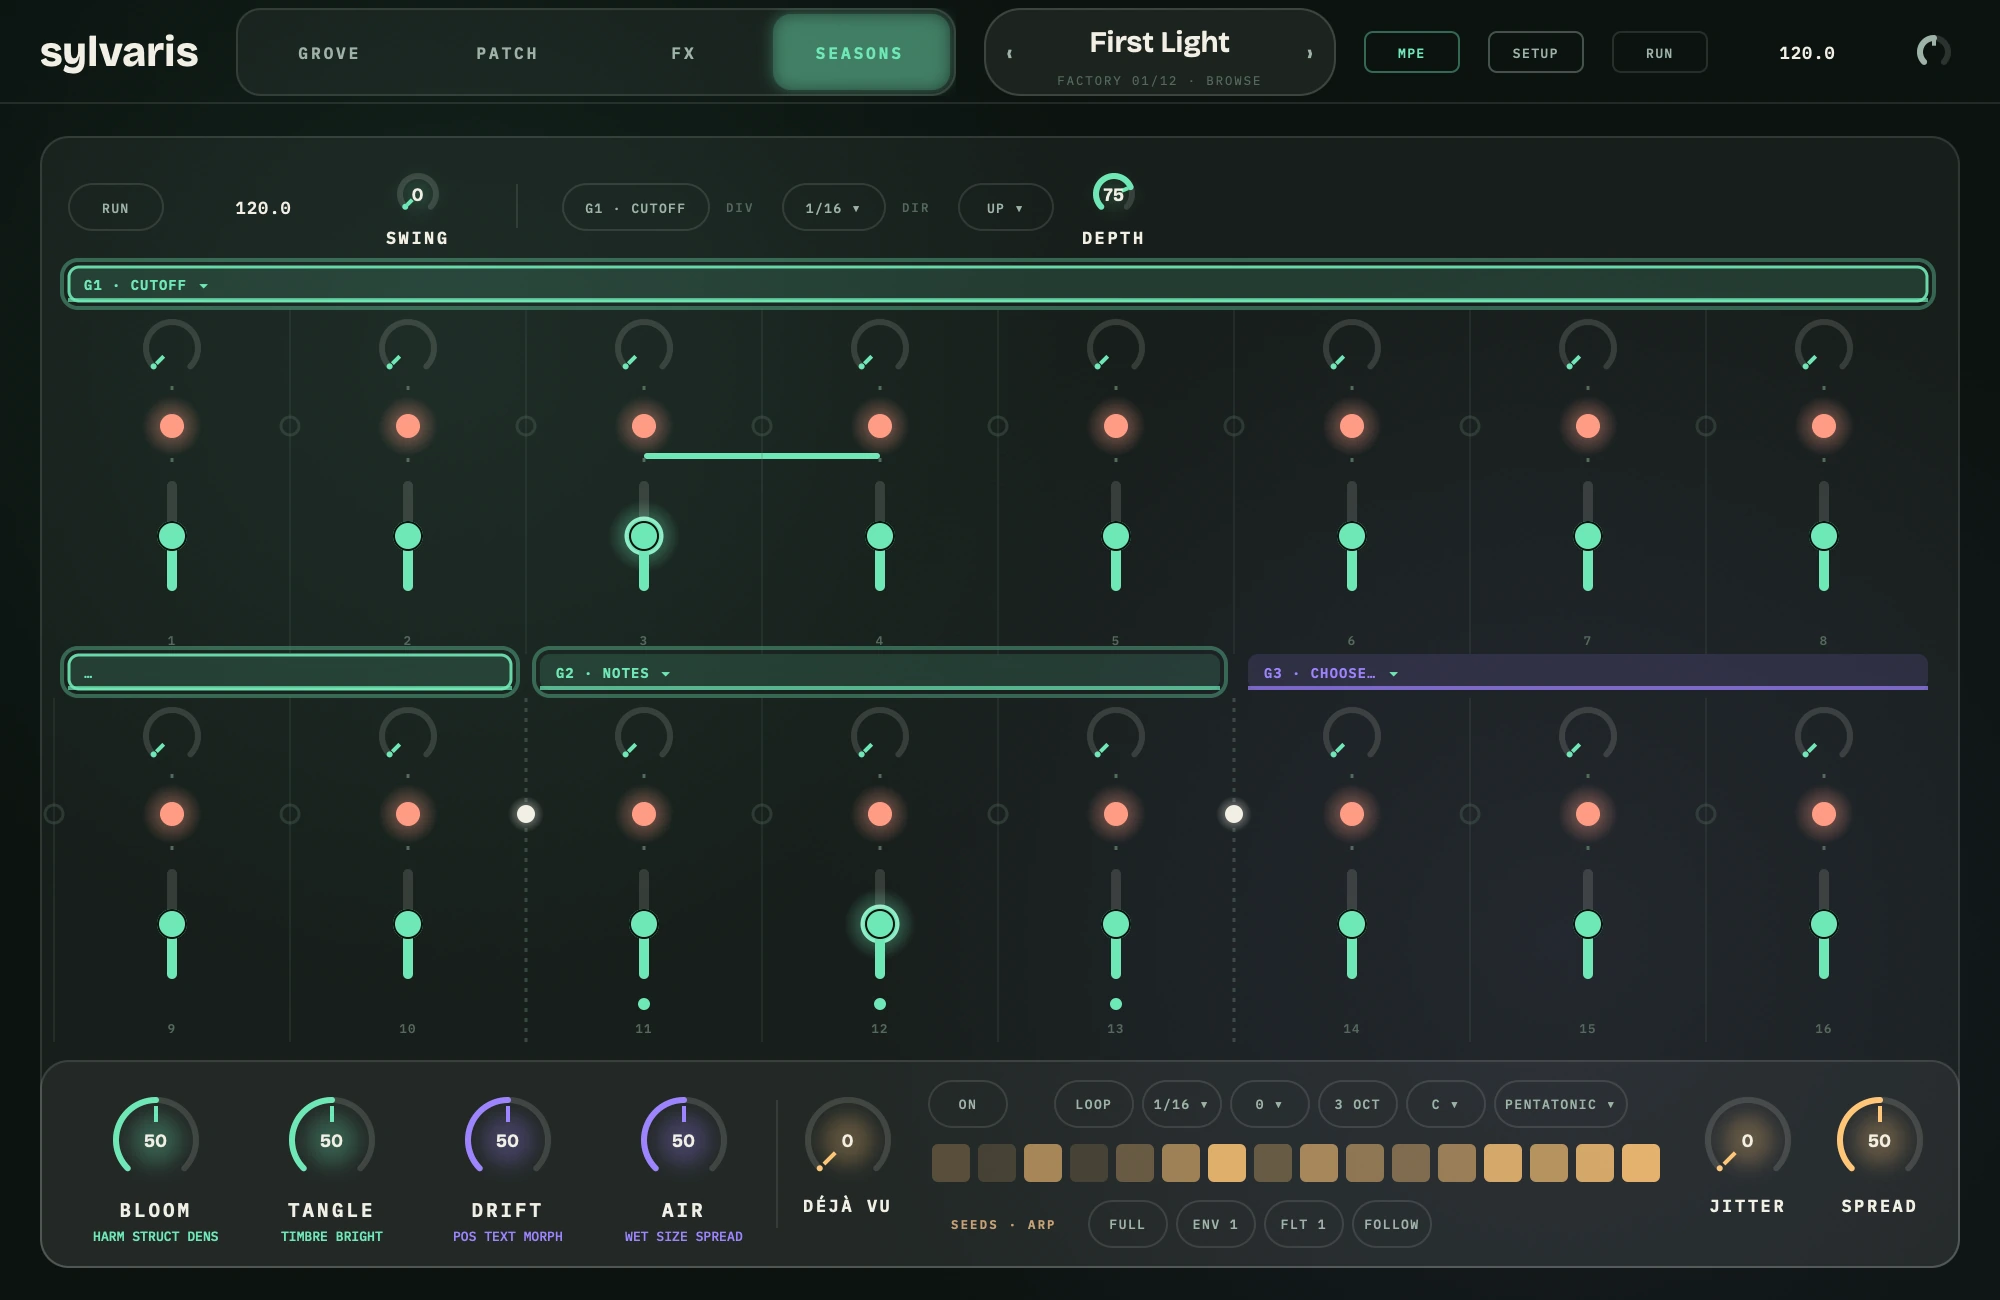Open the root note C dropdown
This screenshot has width=2000, height=1300.
1445,1104
